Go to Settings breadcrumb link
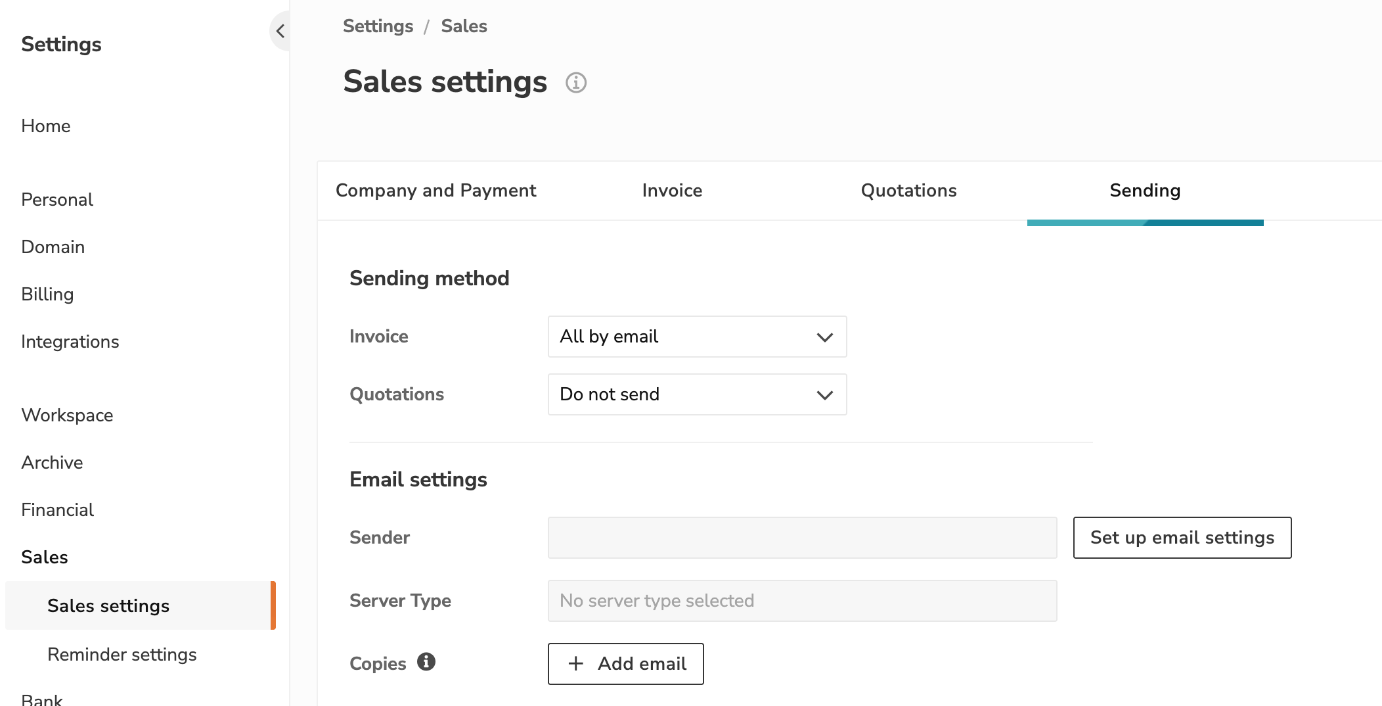This screenshot has width=1382, height=706. (x=378, y=27)
